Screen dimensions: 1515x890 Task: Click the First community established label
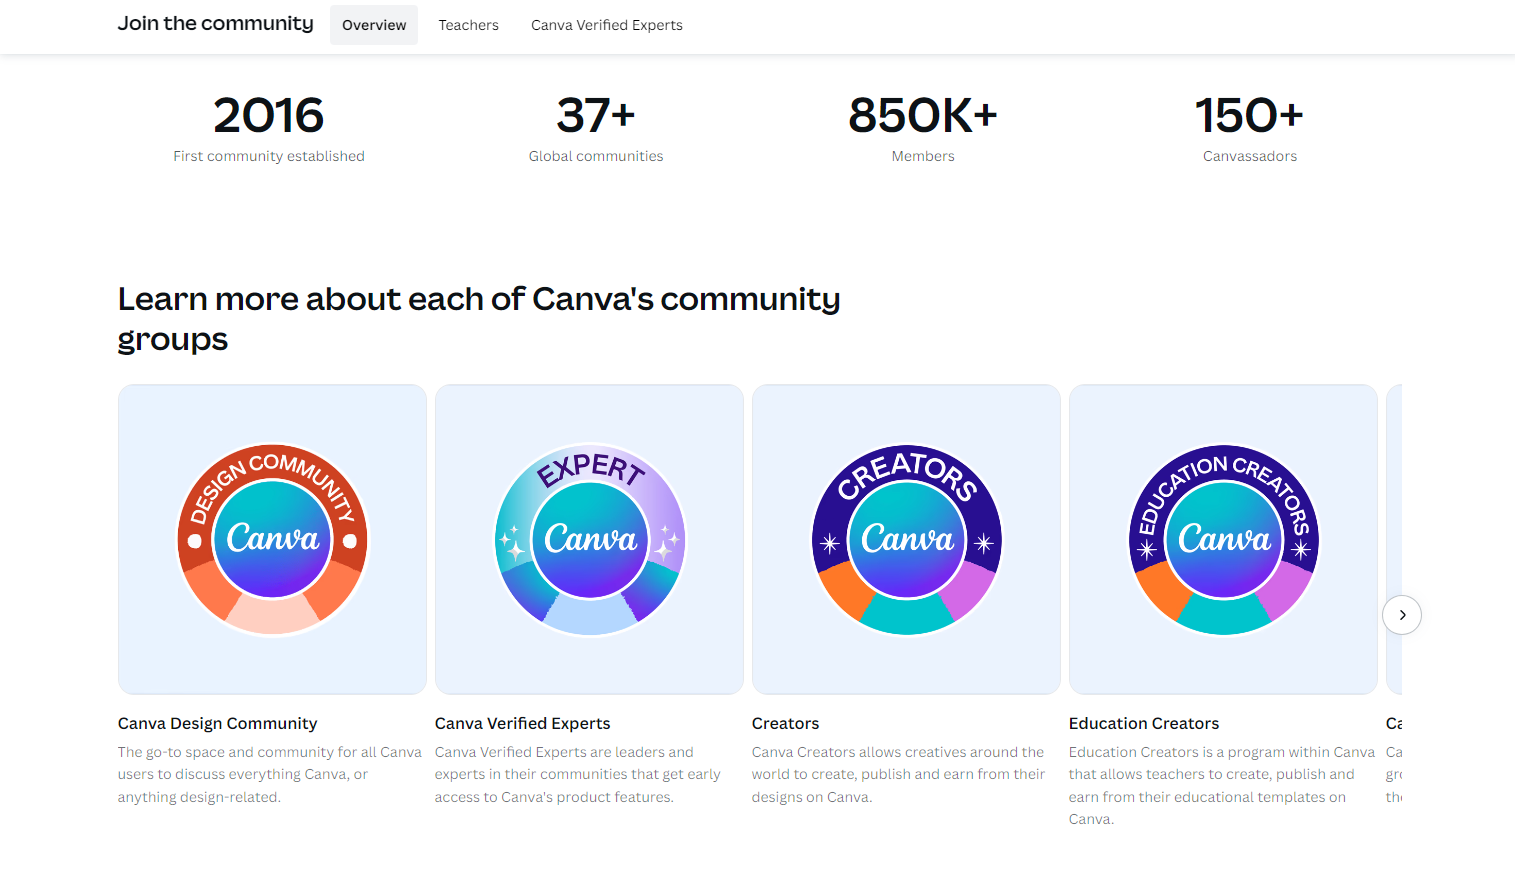pyautogui.click(x=269, y=156)
